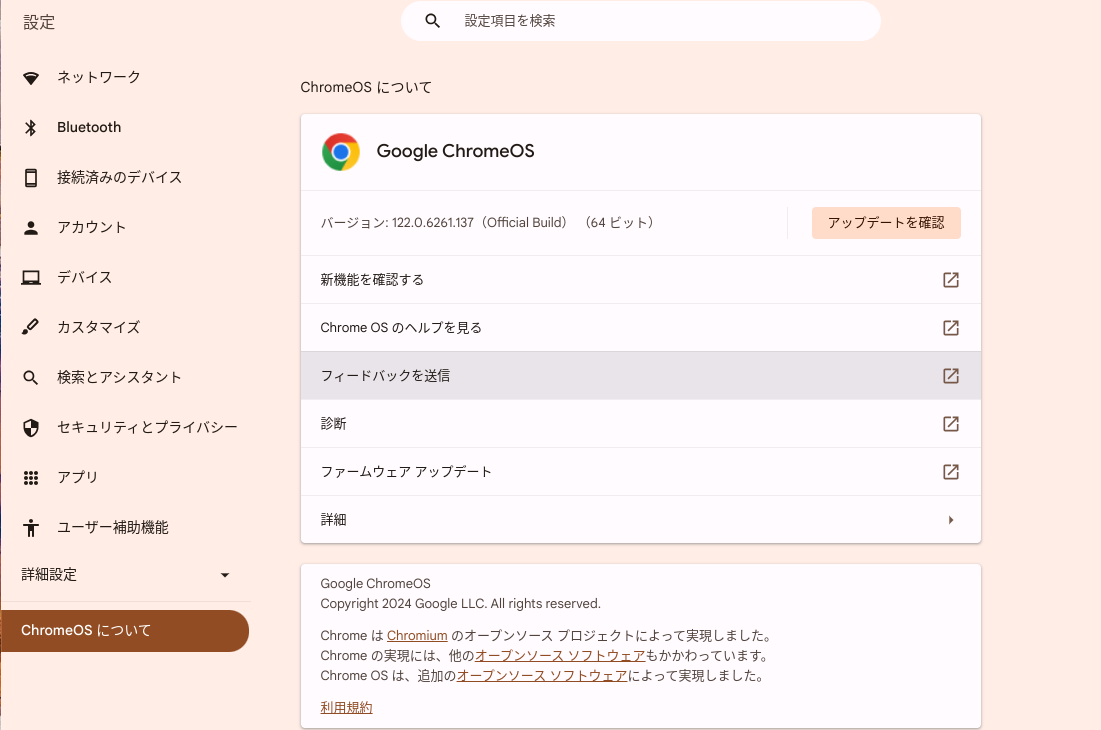The height and width of the screenshot is (730, 1101).
Task: Open Chrome OS のヘルプを見る
Action: pos(640,328)
